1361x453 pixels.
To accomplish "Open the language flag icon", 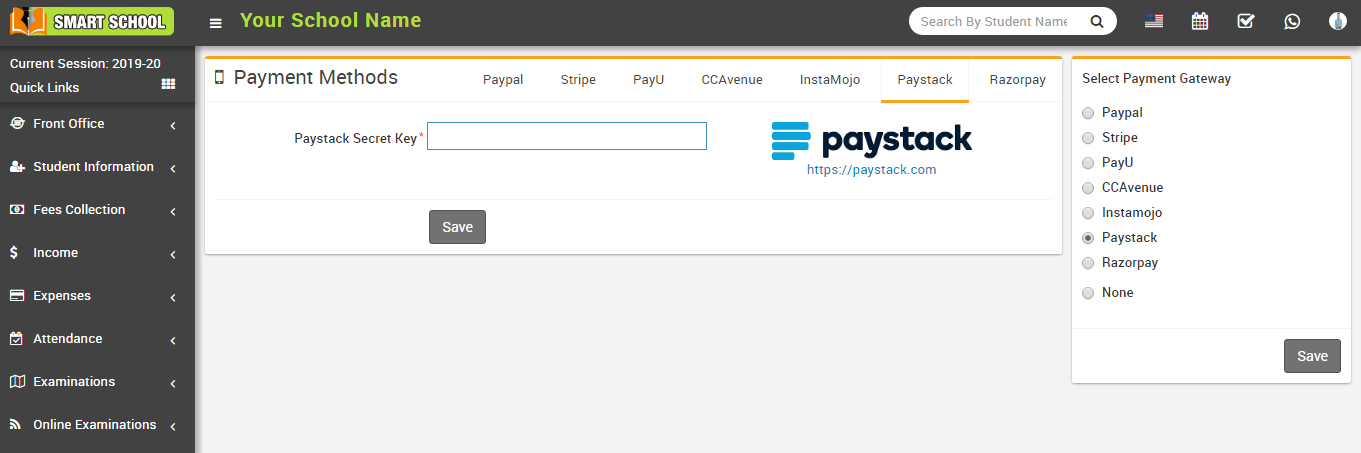I will [x=1154, y=21].
